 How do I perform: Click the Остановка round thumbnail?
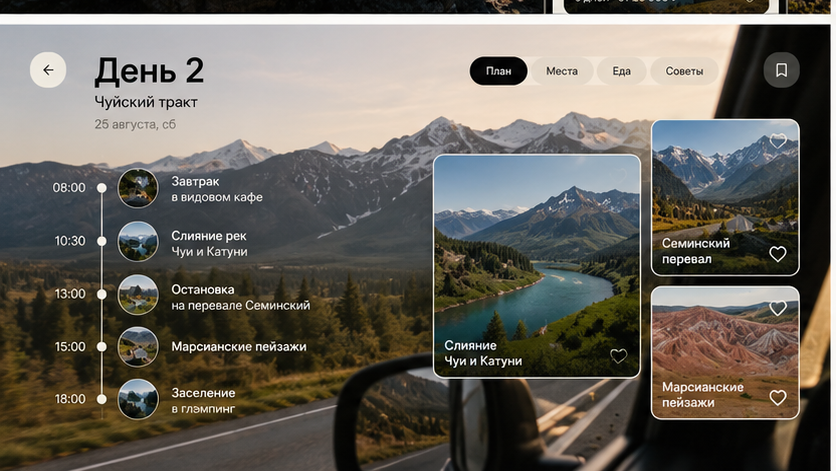(138, 294)
